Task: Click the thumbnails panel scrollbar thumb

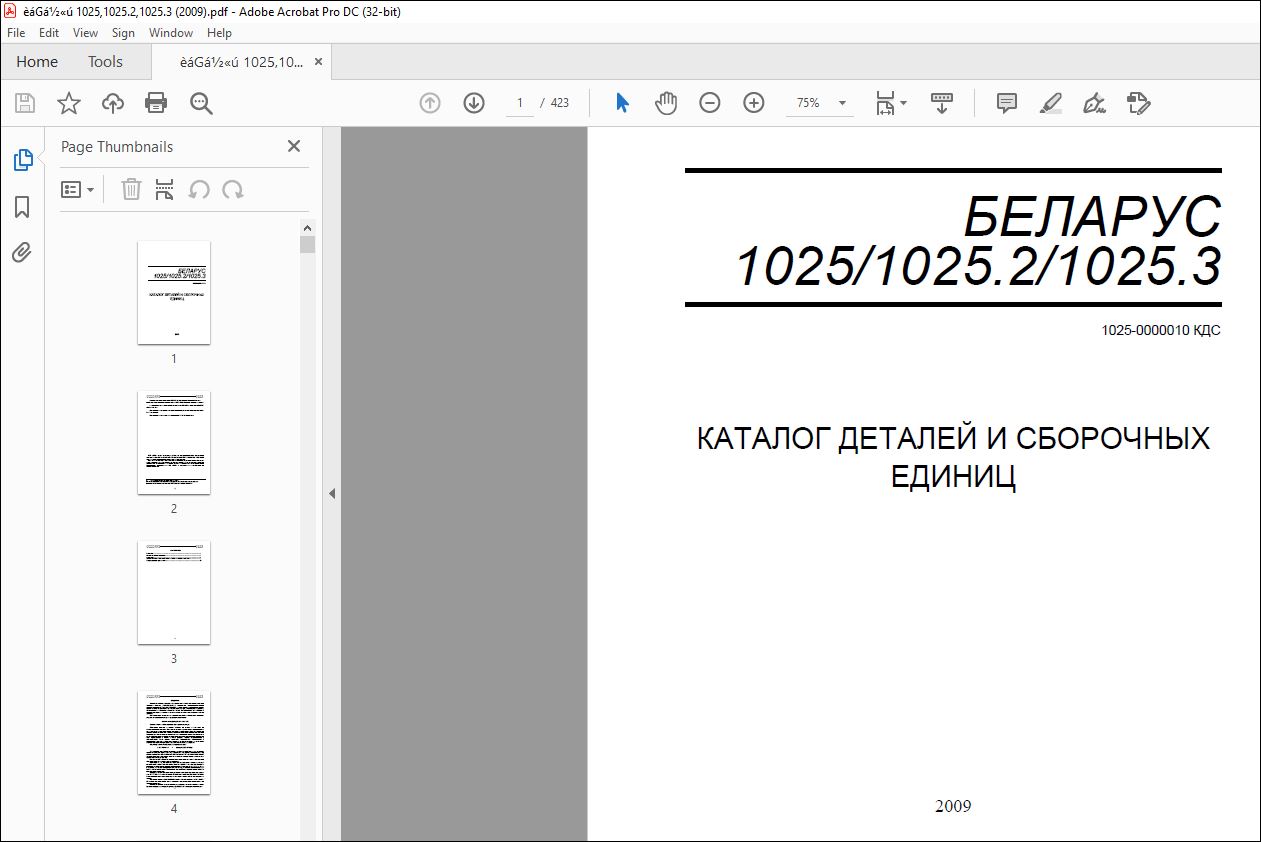Action: click(x=307, y=244)
